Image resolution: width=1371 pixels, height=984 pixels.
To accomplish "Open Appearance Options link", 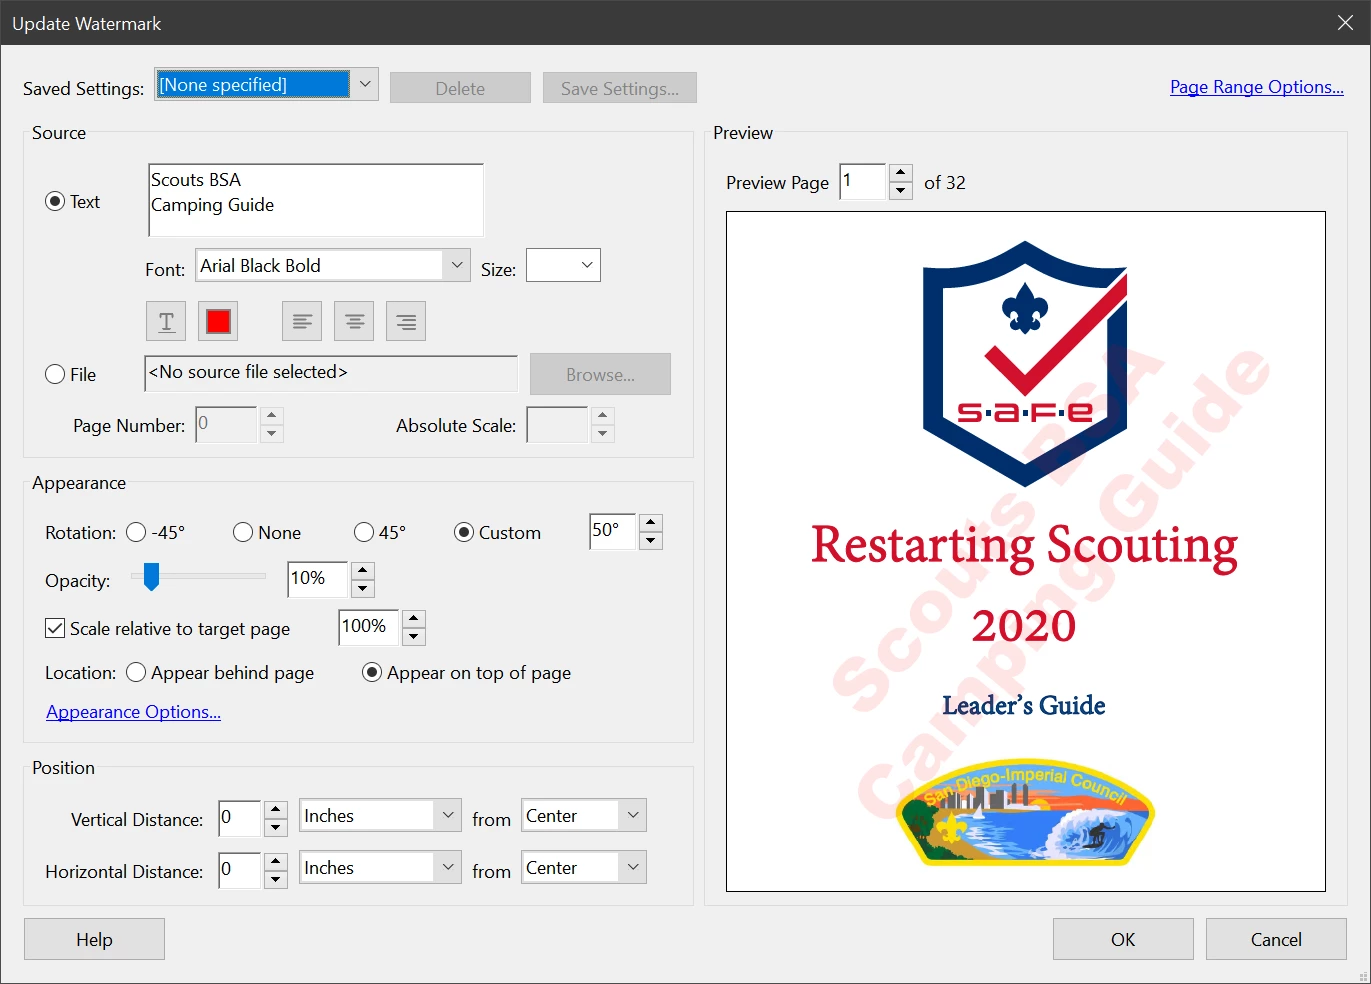I will 133,712.
